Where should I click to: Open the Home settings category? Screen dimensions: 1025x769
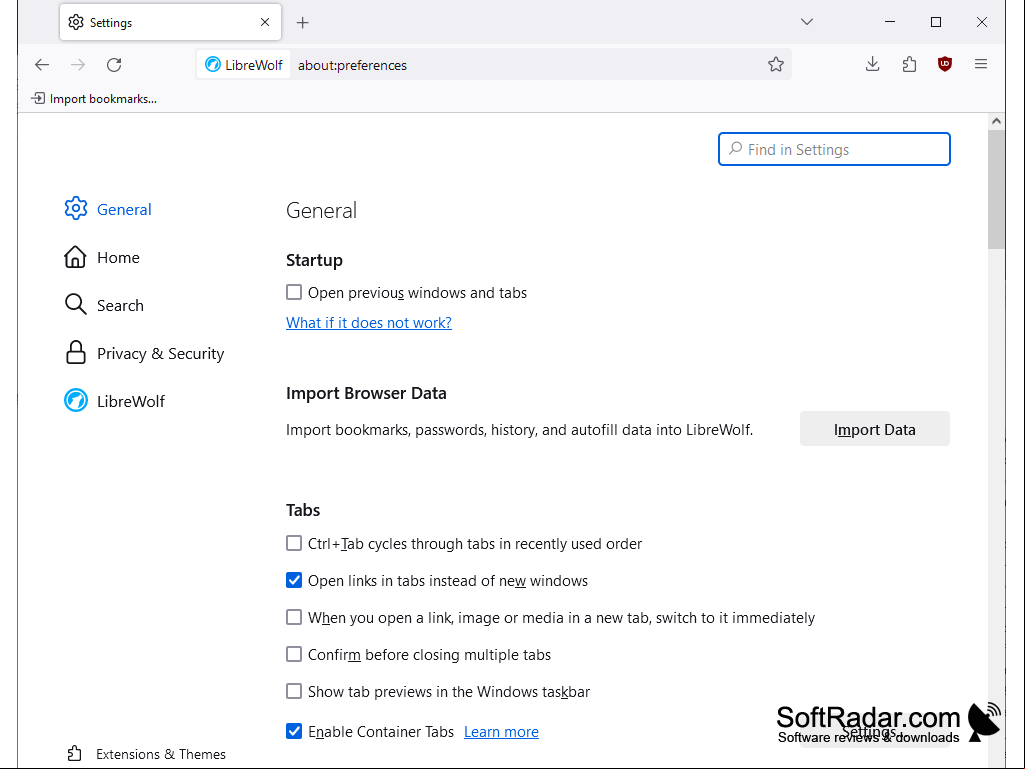tap(102, 258)
